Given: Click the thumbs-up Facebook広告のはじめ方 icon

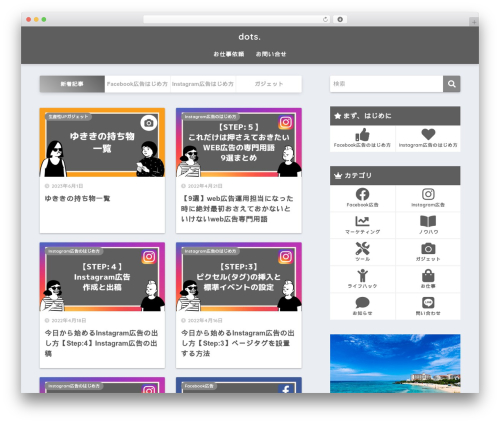Looking at the screenshot, I should (x=362, y=135).
